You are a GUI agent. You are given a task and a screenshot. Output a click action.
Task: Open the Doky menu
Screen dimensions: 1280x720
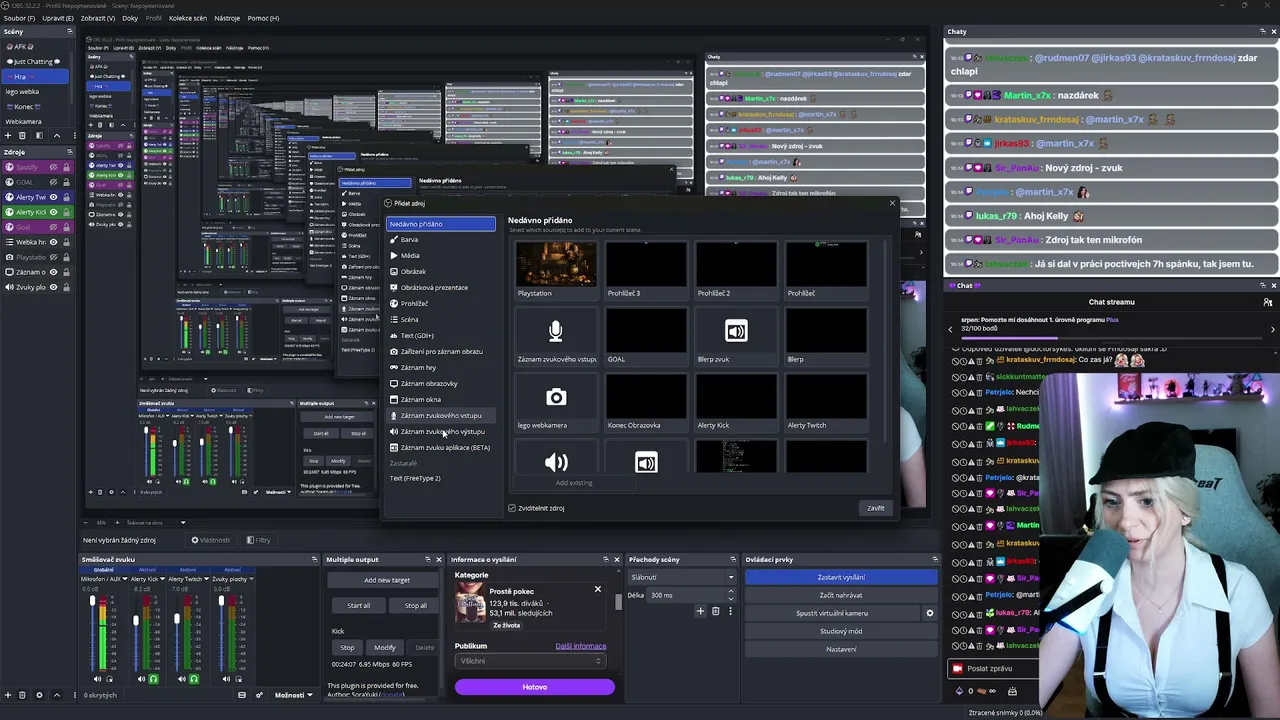tap(130, 18)
